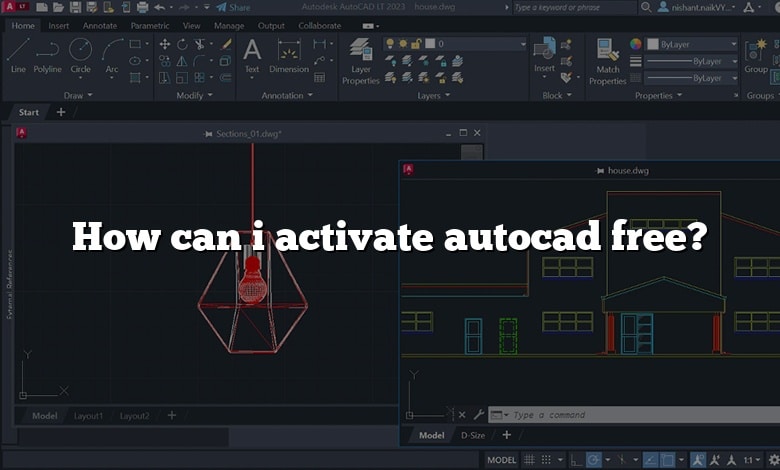Toggle drawing grid display in status bar
The width and height of the screenshot is (780, 470).
[529, 460]
